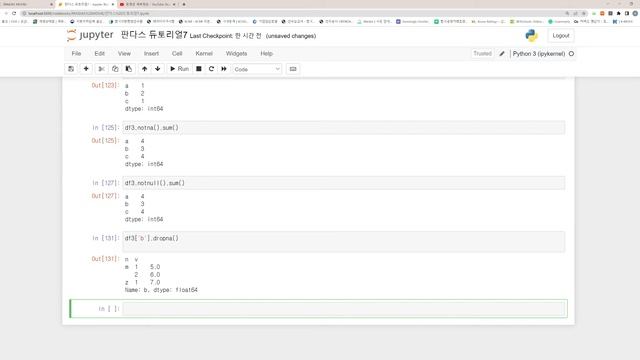Open the Cell menu

click(x=177, y=53)
